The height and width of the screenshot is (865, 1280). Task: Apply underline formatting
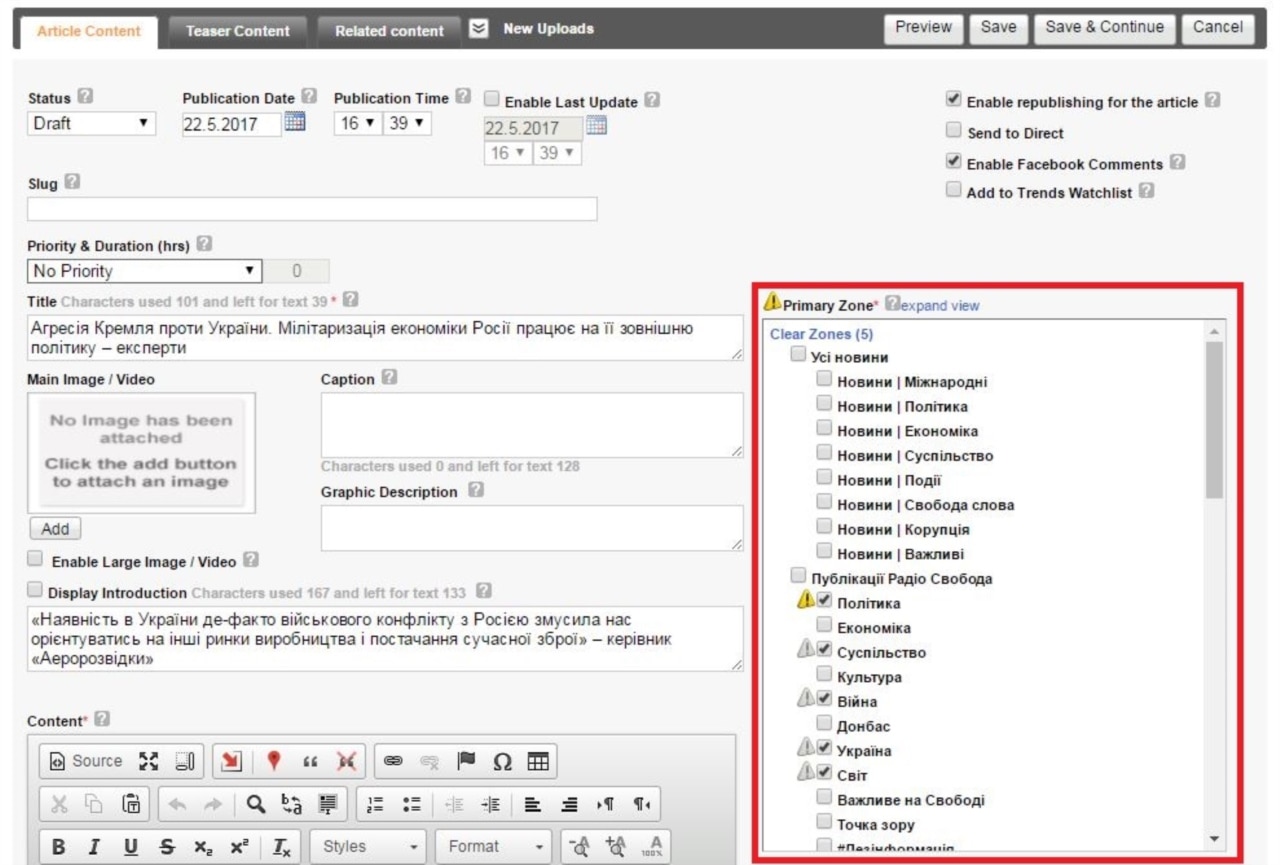click(131, 847)
